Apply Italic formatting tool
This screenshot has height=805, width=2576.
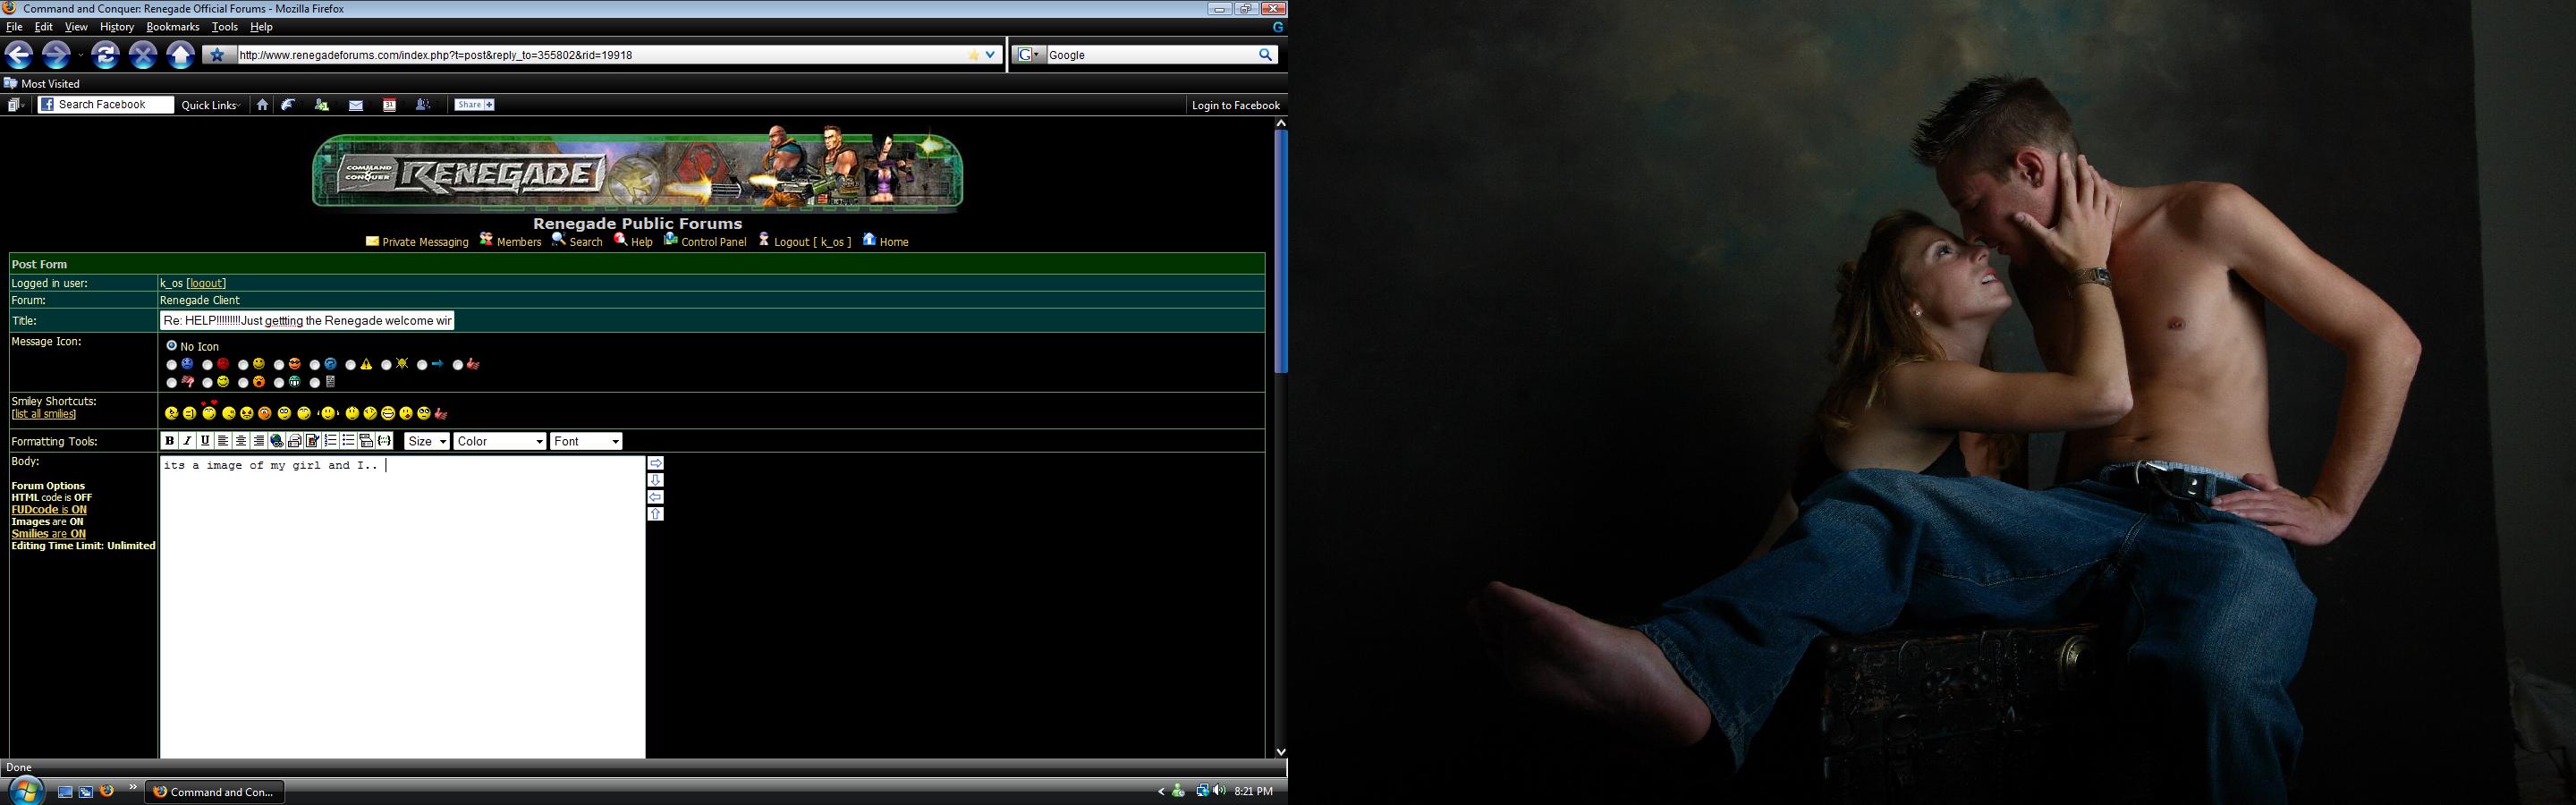187,441
